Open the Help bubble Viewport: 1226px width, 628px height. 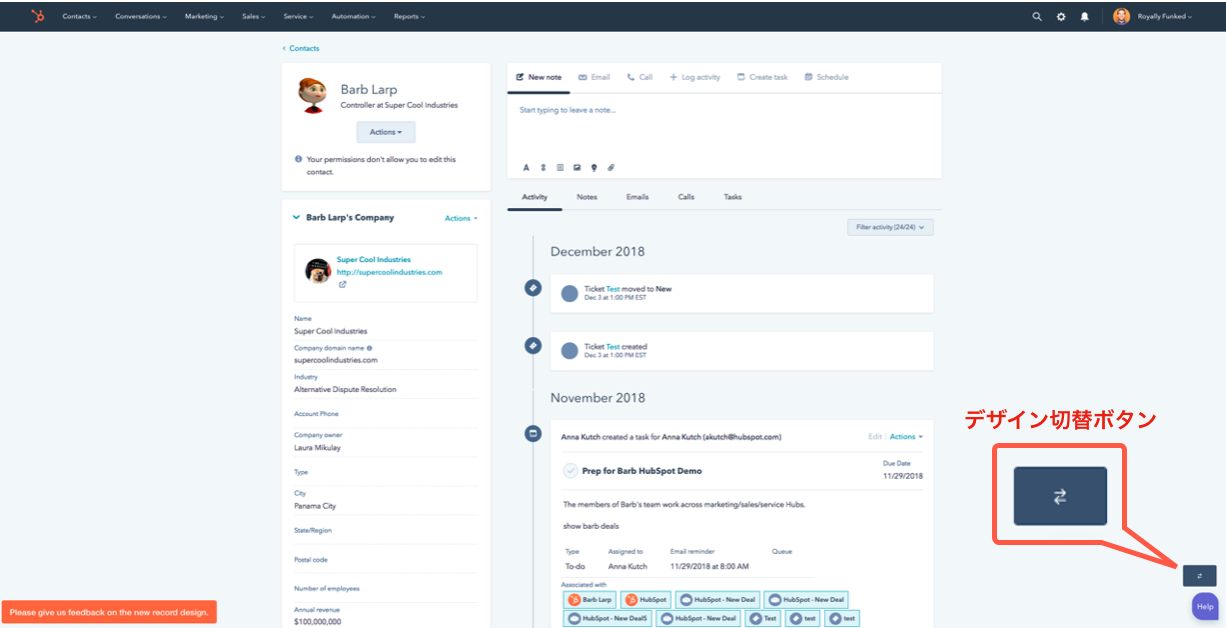1205,606
